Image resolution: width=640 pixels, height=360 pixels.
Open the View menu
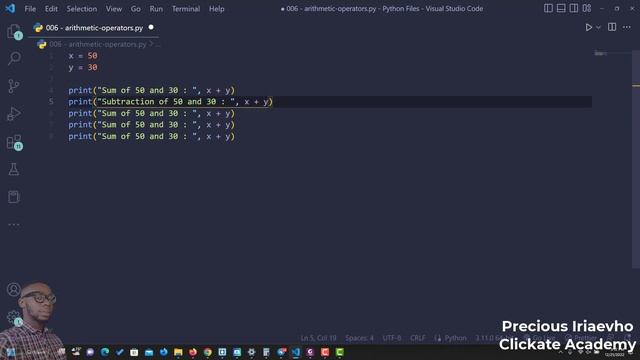click(x=114, y=9)
